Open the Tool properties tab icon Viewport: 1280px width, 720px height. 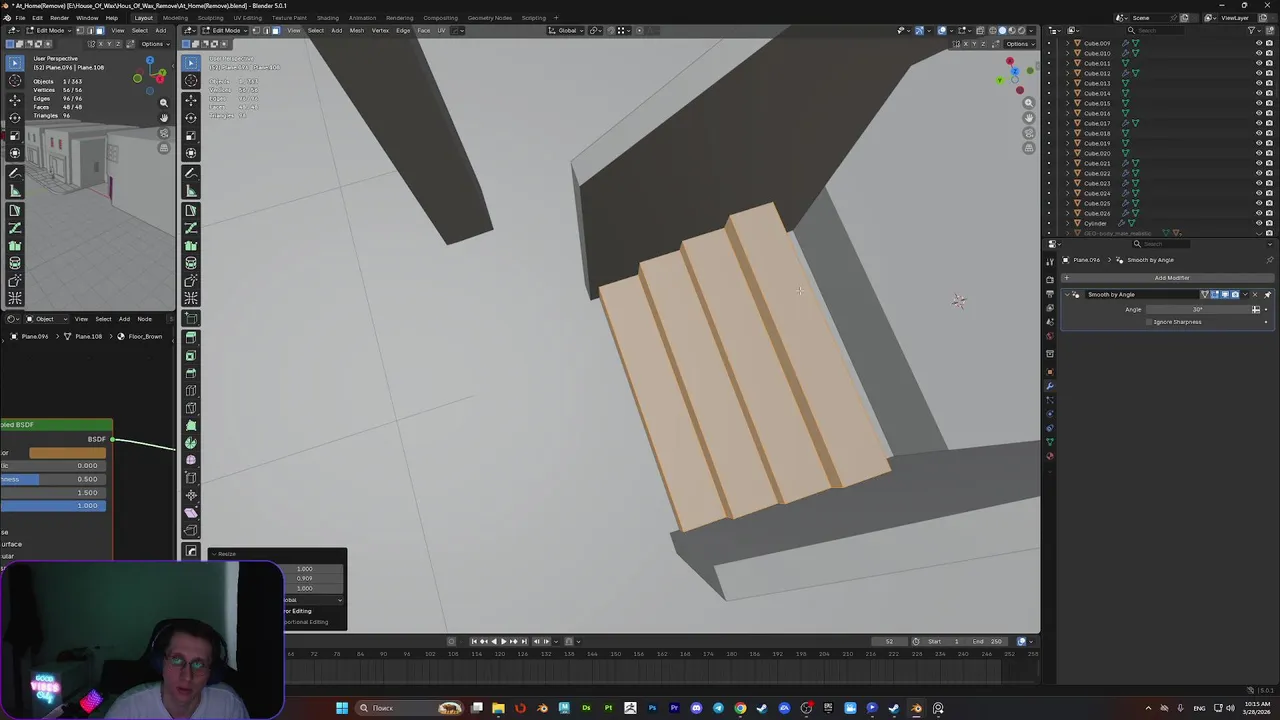click(1050, 262)
